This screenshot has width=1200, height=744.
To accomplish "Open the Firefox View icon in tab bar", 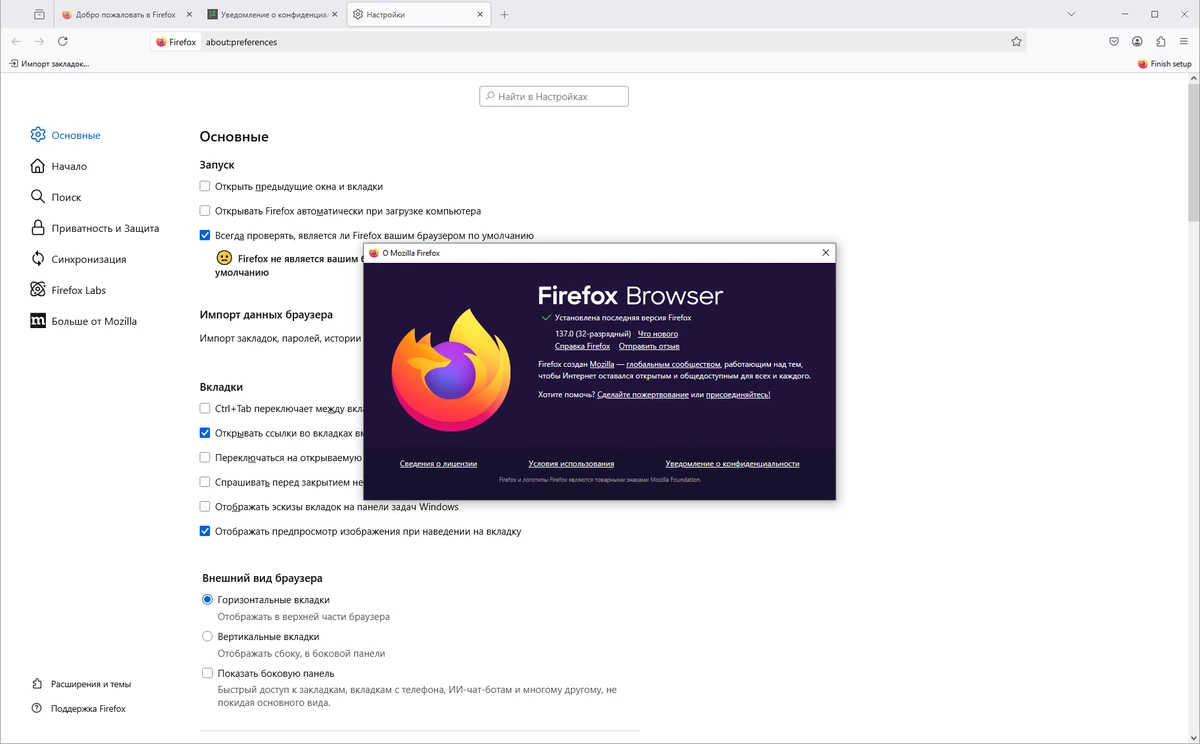I will coord(39,15).
